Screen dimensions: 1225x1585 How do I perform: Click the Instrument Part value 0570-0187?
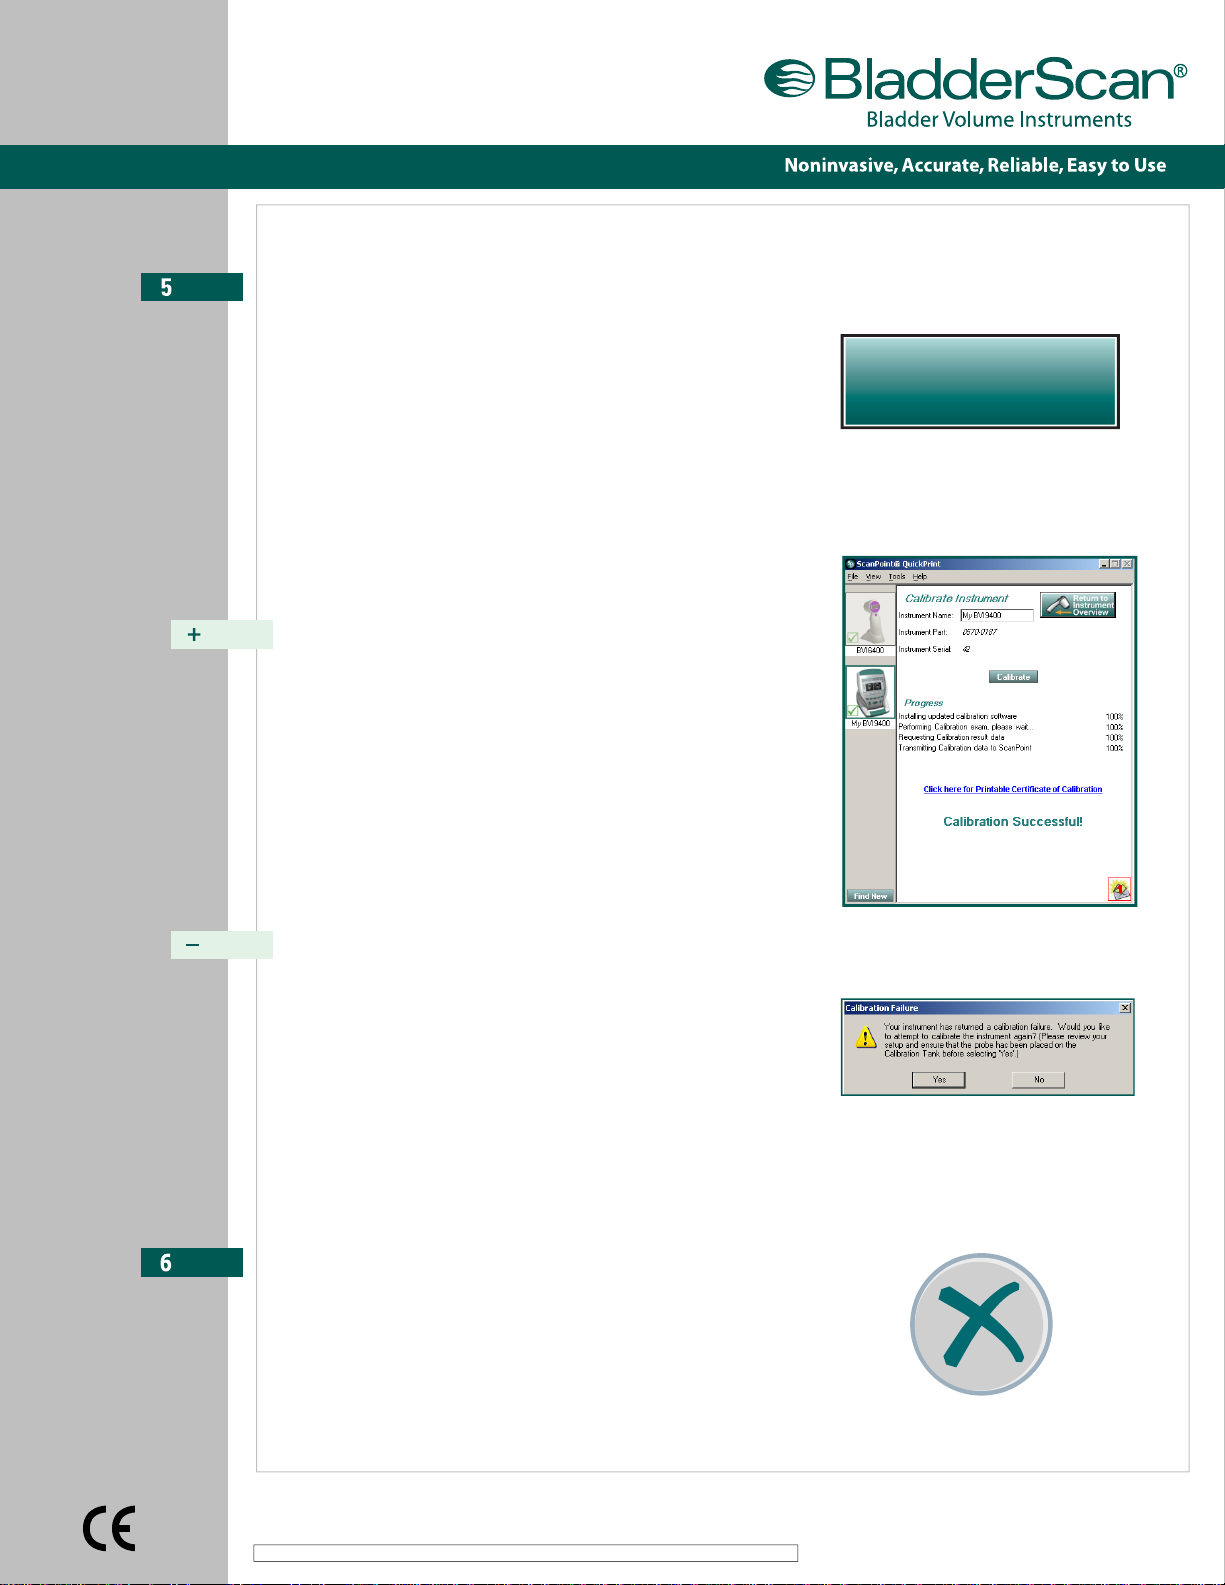point(980,632)
